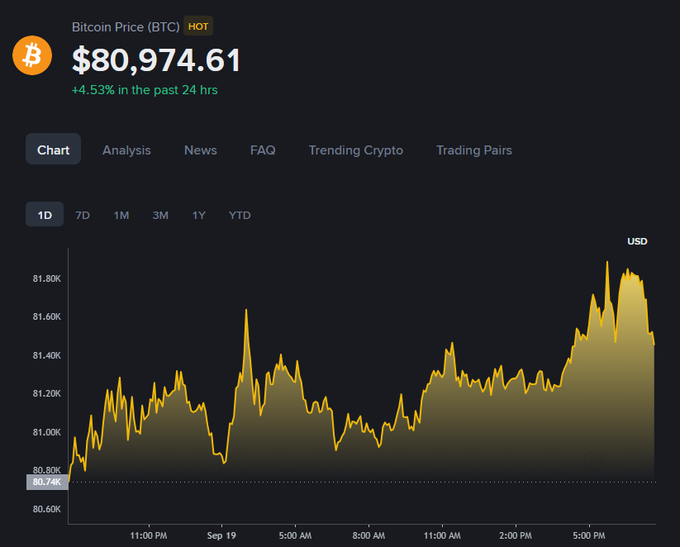Go to the FAQ tab
This screenshot has height=547, width=680.
[x=263, y=150]
